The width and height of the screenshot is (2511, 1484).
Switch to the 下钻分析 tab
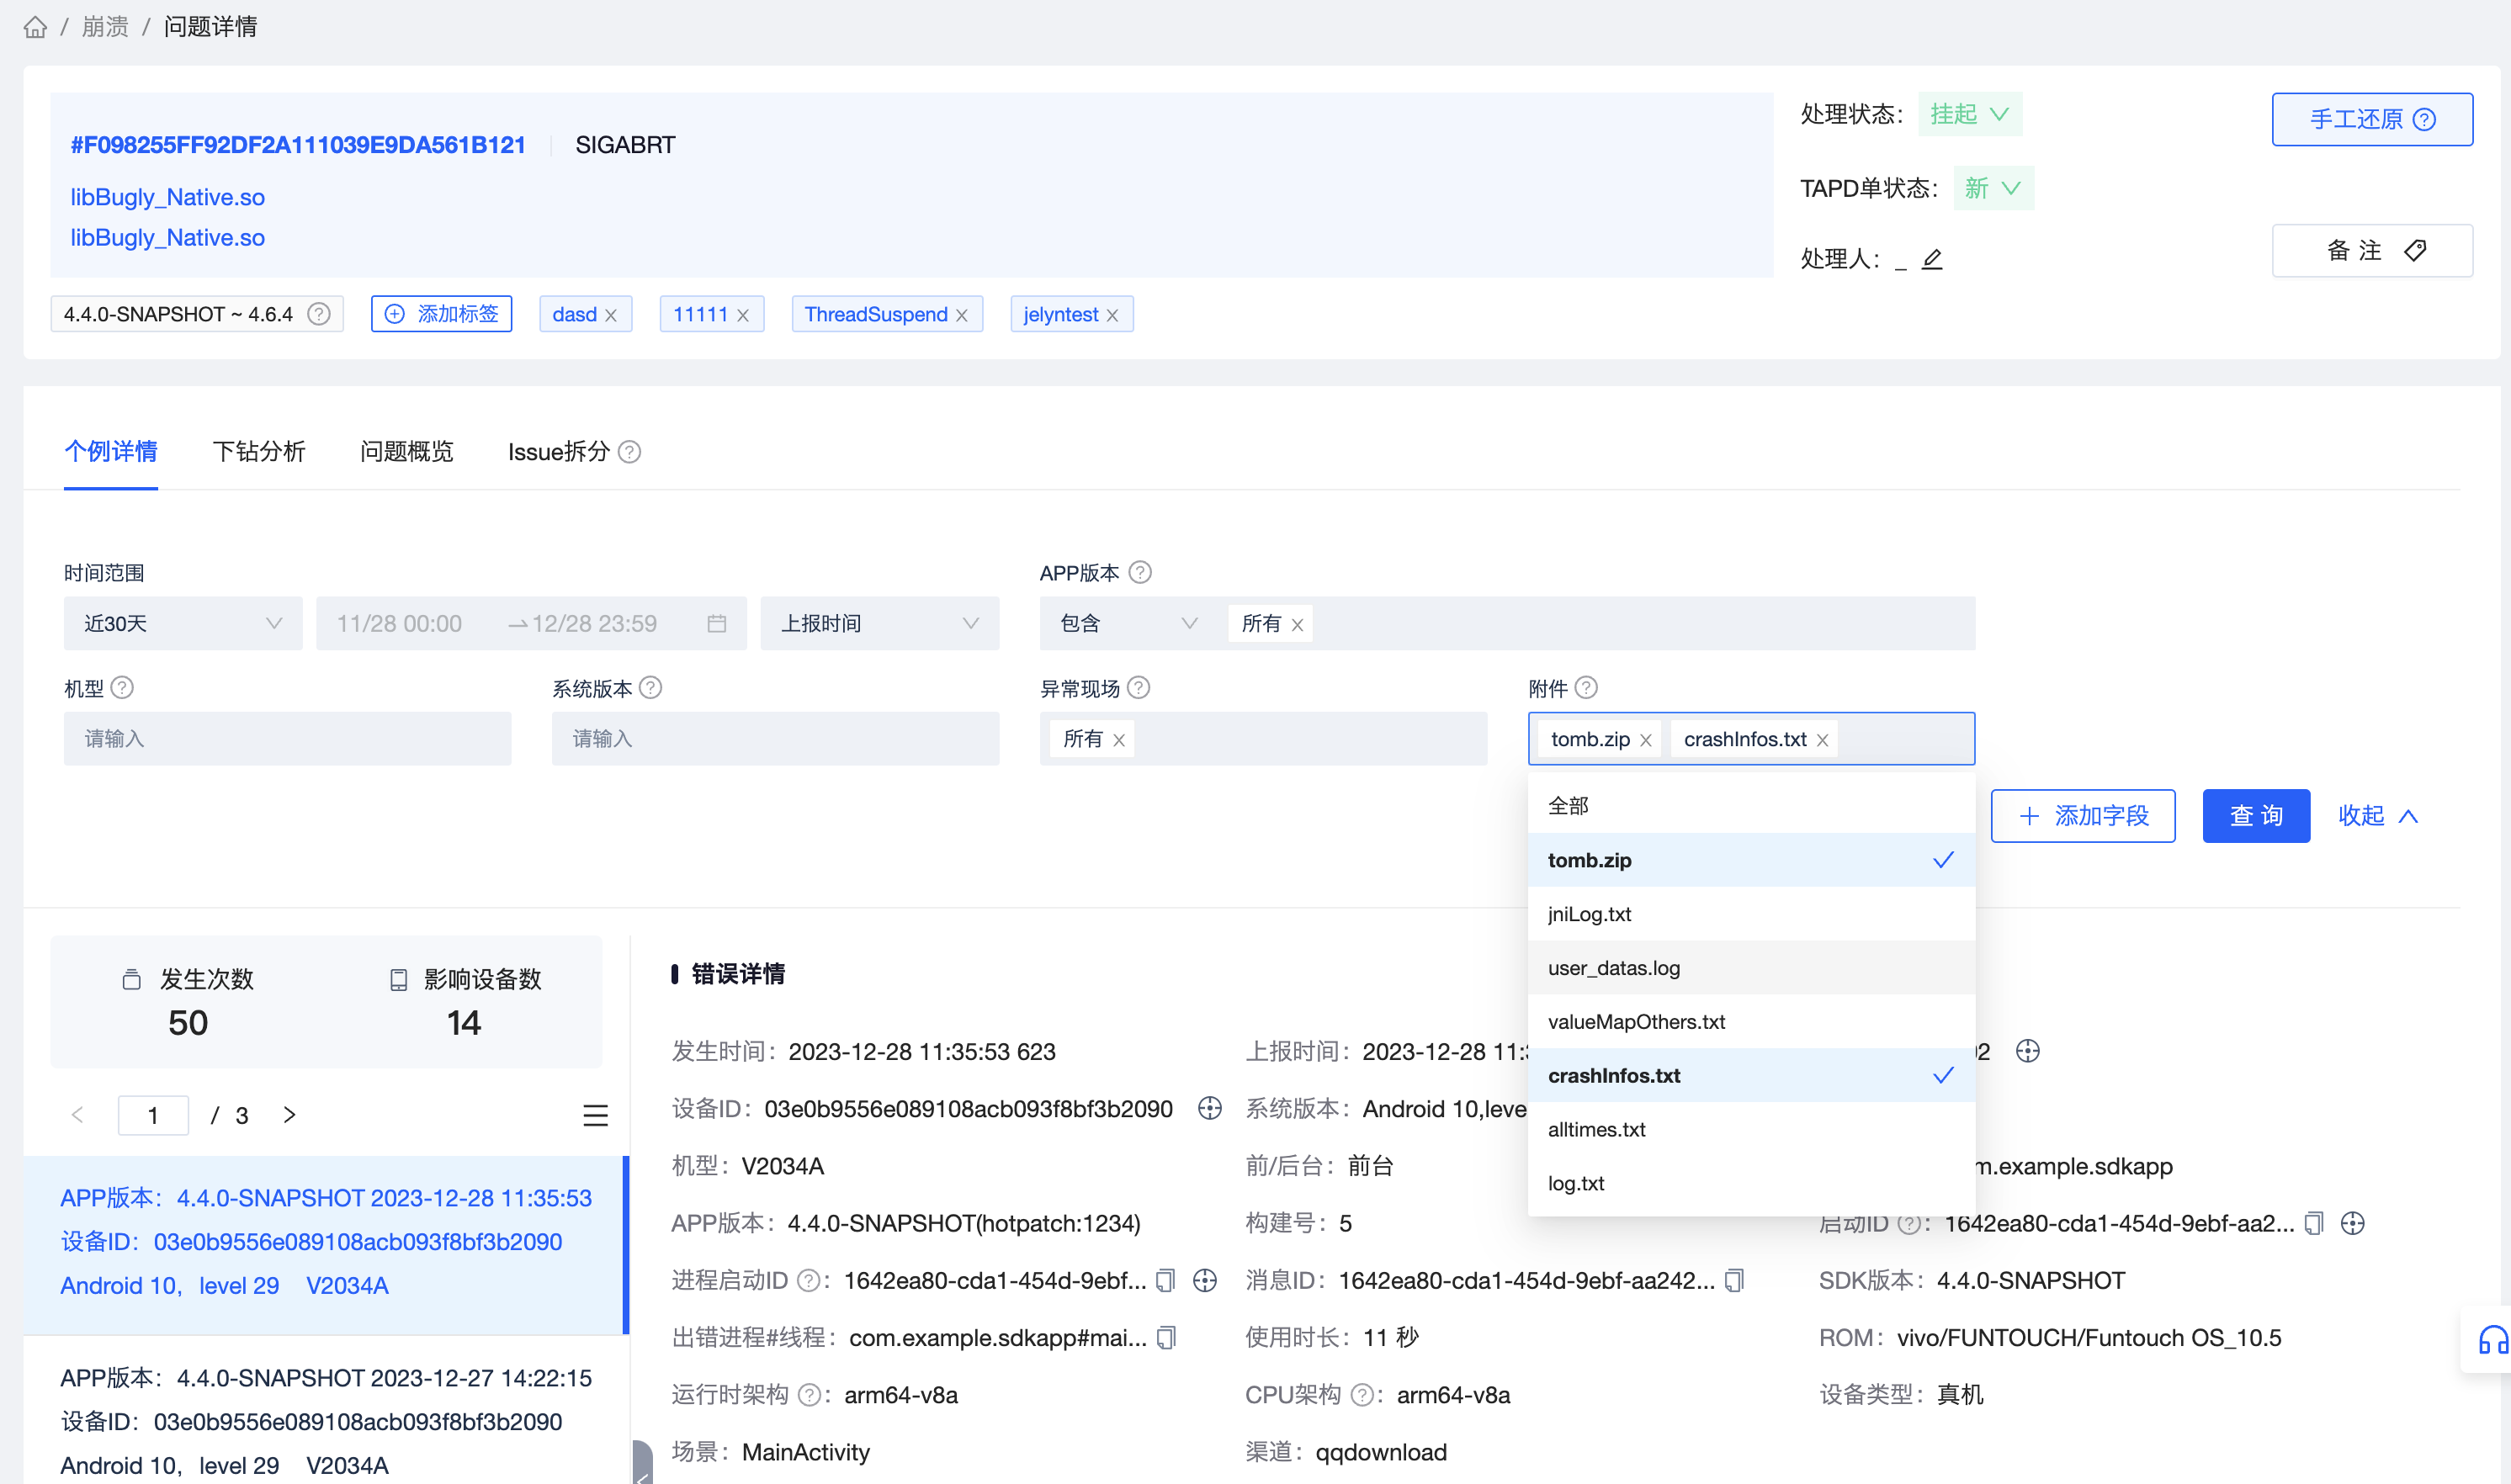tap(258, 452)
